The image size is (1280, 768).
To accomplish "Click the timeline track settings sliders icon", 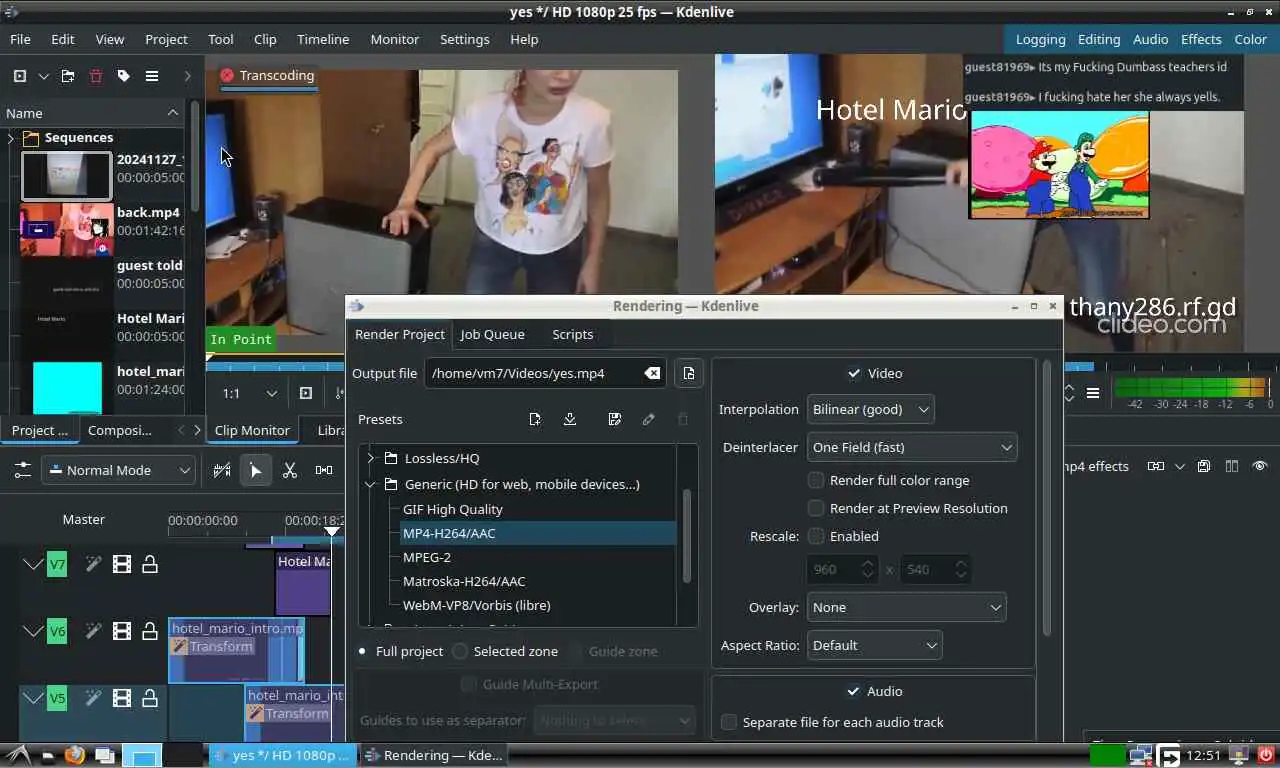I will (x=22, y=470).
